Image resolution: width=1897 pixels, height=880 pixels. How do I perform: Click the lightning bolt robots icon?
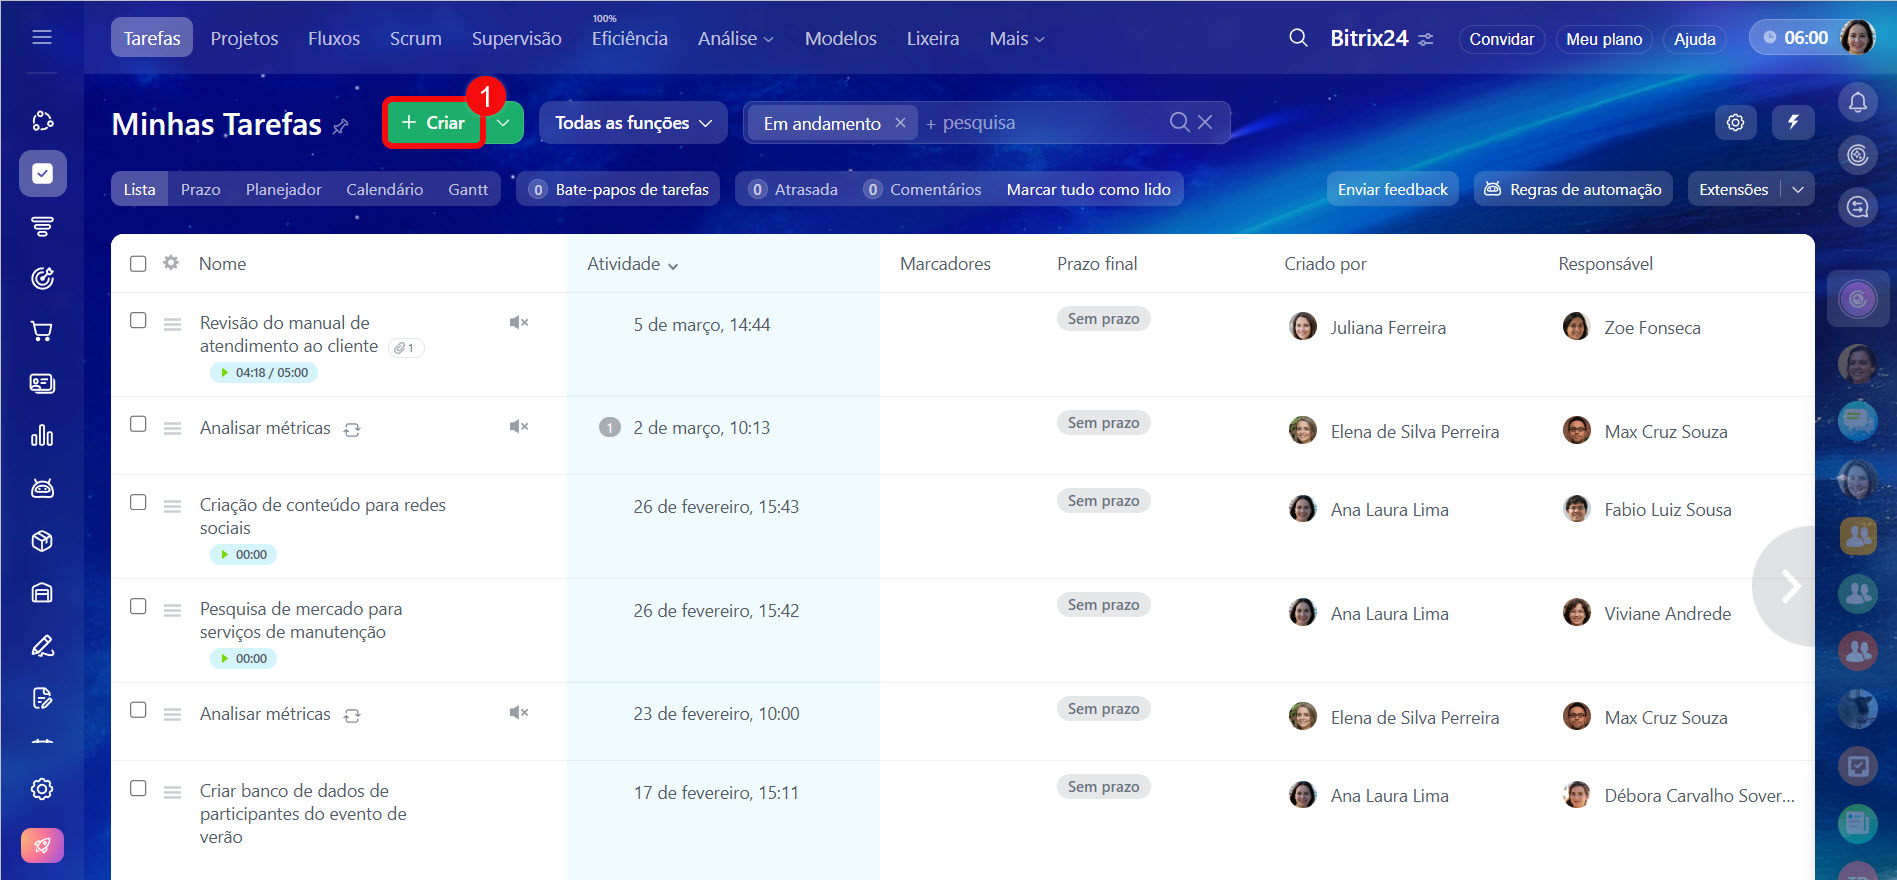click(x=1793, y=122)
